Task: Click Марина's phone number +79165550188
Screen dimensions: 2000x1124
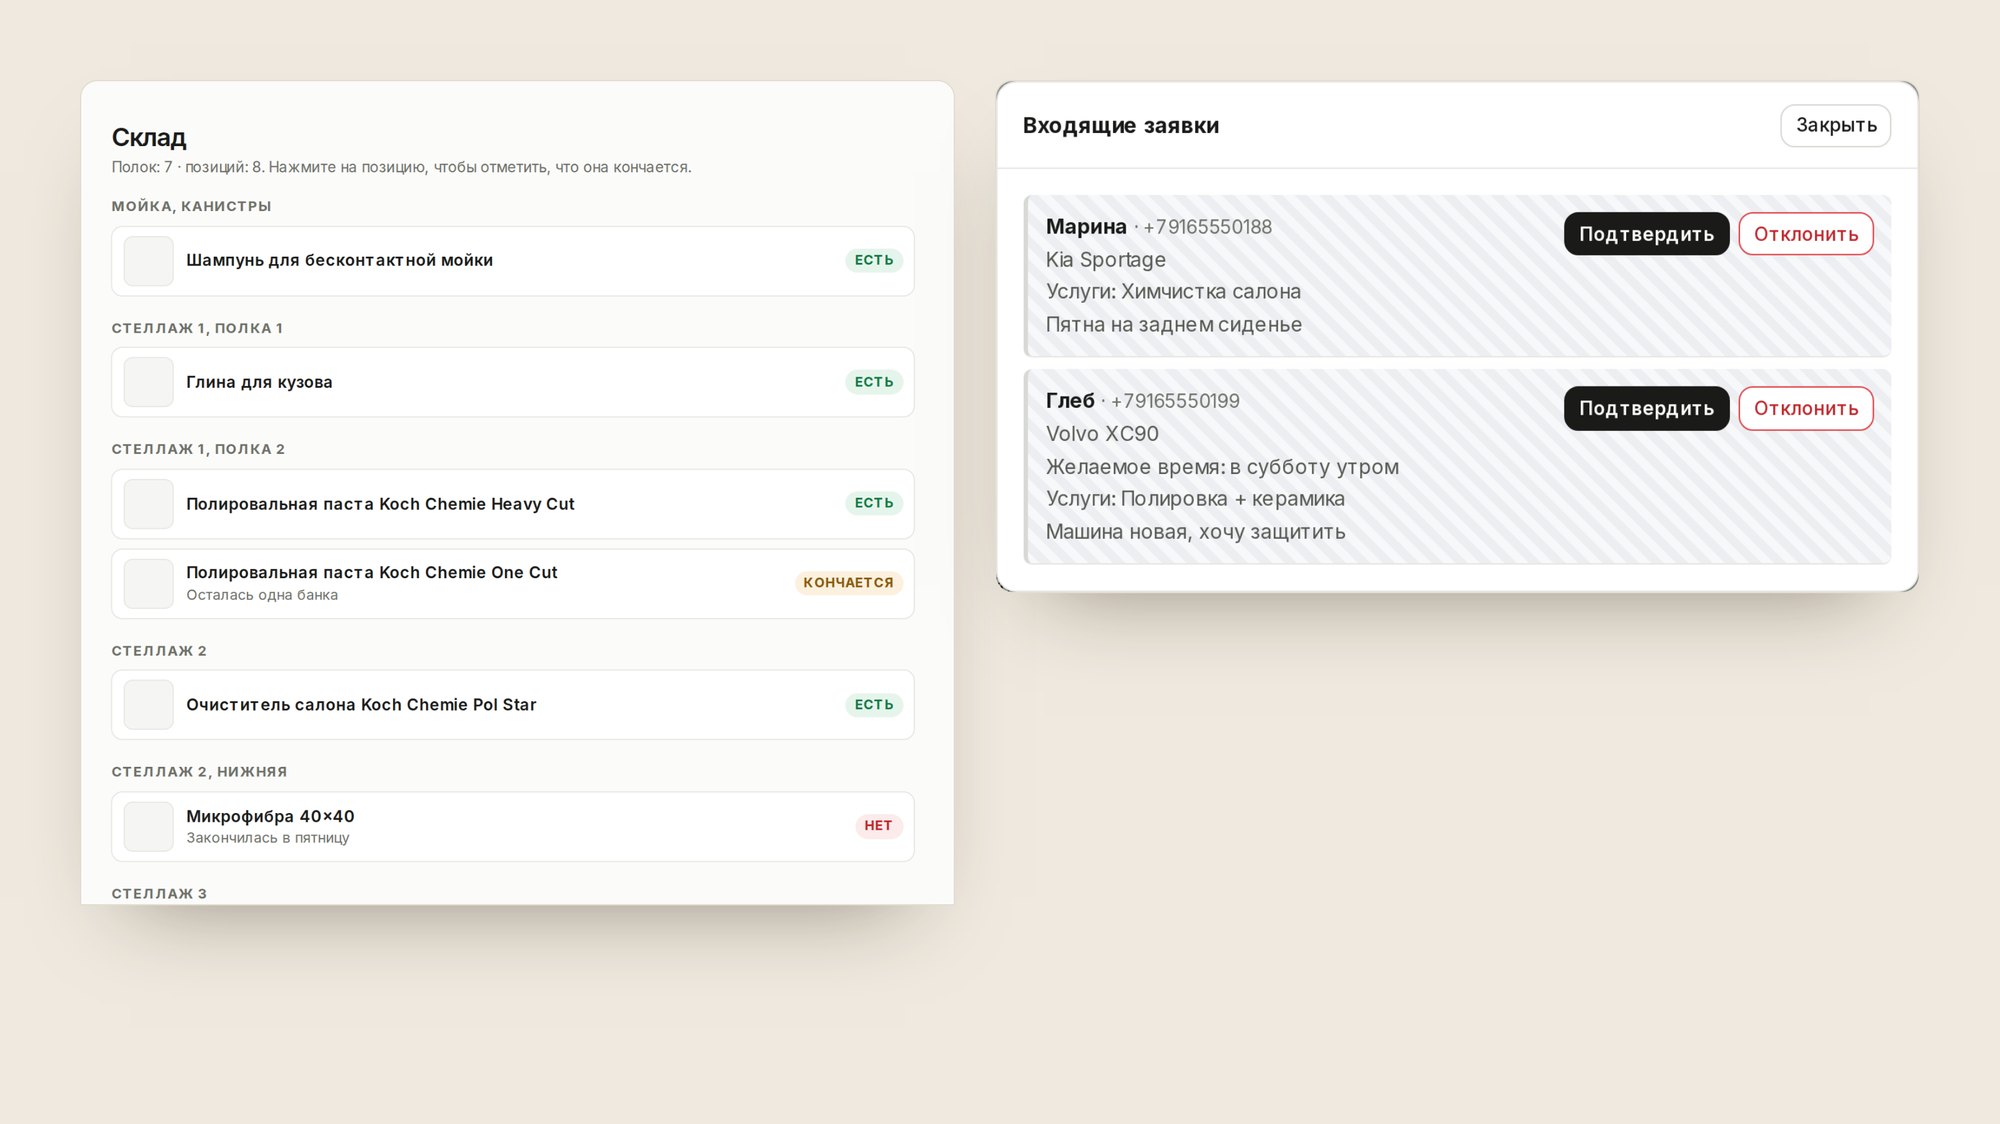Action: 1207,227
